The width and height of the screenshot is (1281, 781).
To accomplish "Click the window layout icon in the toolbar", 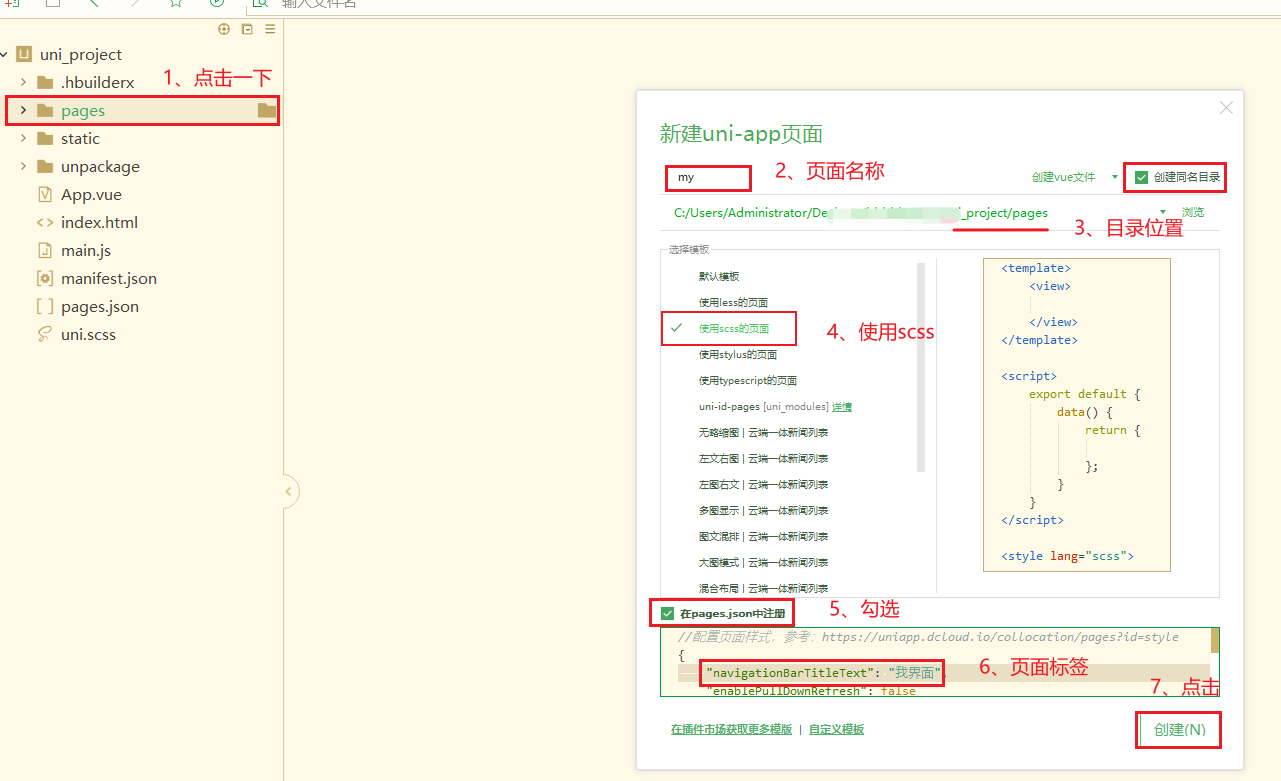I will pos(52,5).
